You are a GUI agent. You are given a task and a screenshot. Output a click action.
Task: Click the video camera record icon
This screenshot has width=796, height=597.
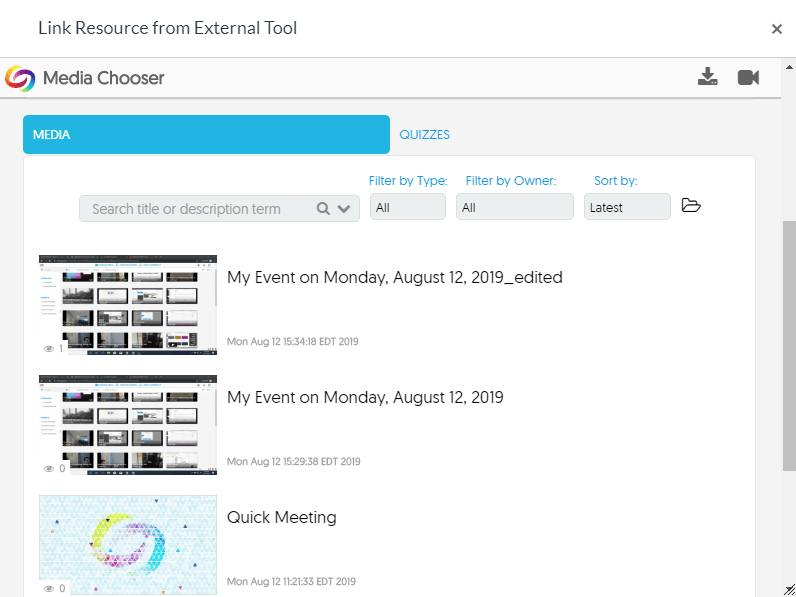point(748,77)
